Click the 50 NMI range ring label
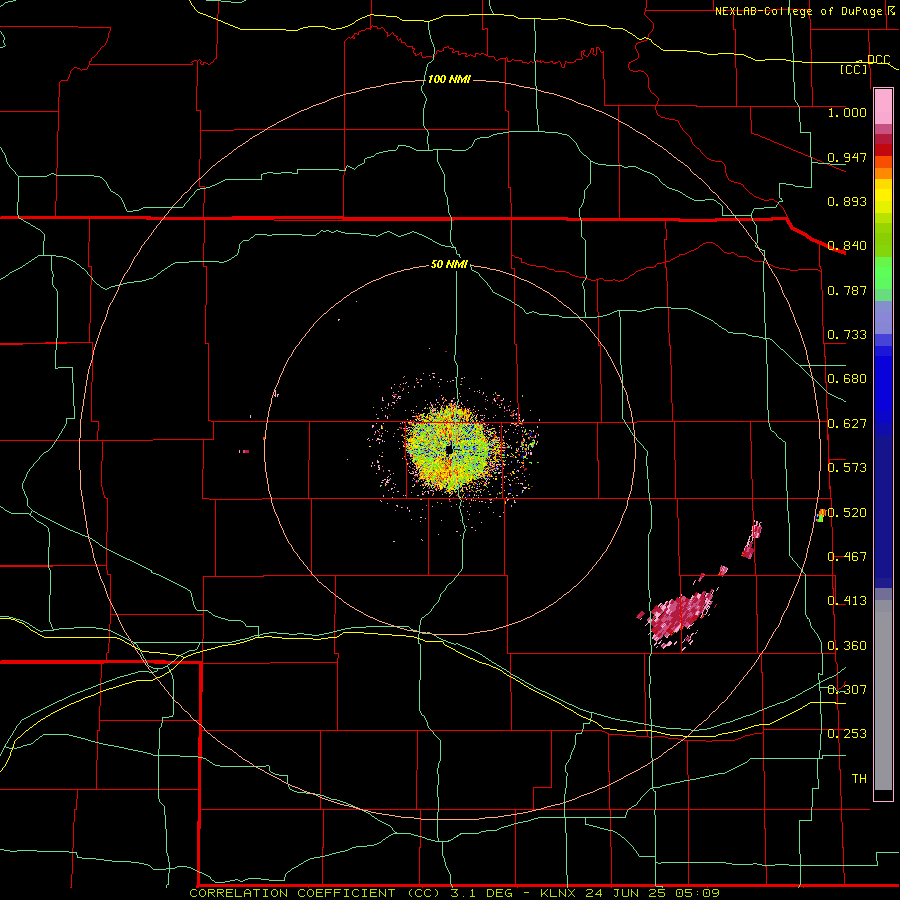Image resolution: width=900 pixels, height=900 pixels. pyautogui.click(x=449, y=265)
